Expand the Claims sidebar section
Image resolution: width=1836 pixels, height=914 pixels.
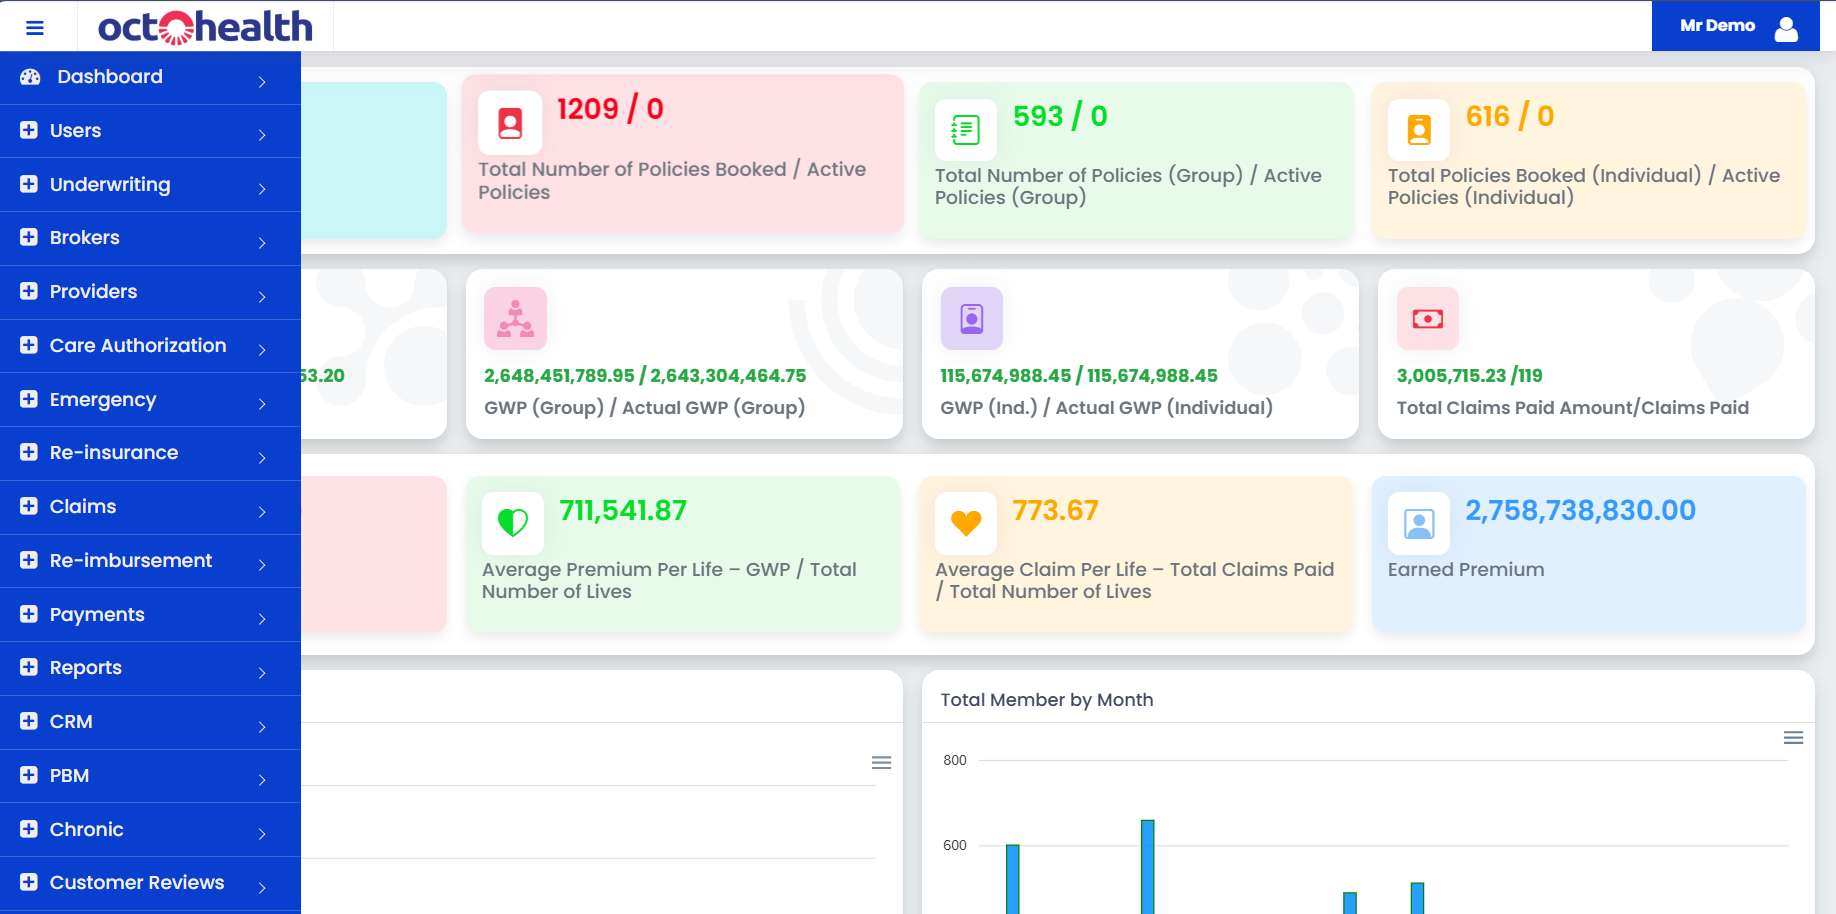pos(85,507)
